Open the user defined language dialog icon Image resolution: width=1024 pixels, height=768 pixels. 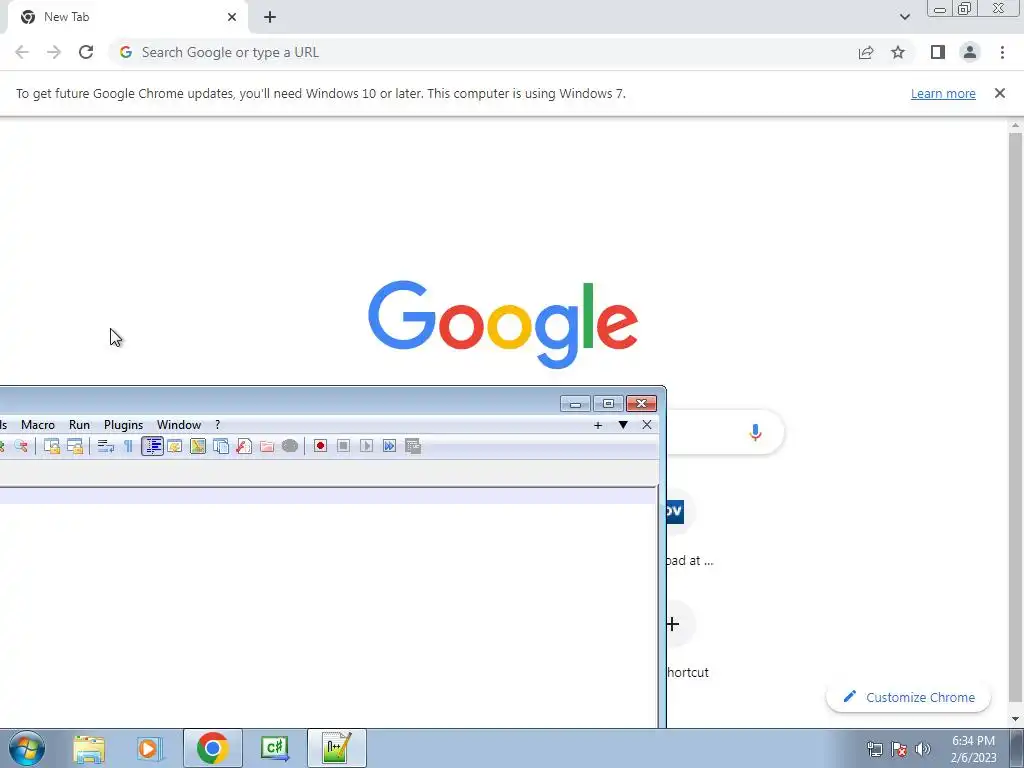tap(175, 446)
